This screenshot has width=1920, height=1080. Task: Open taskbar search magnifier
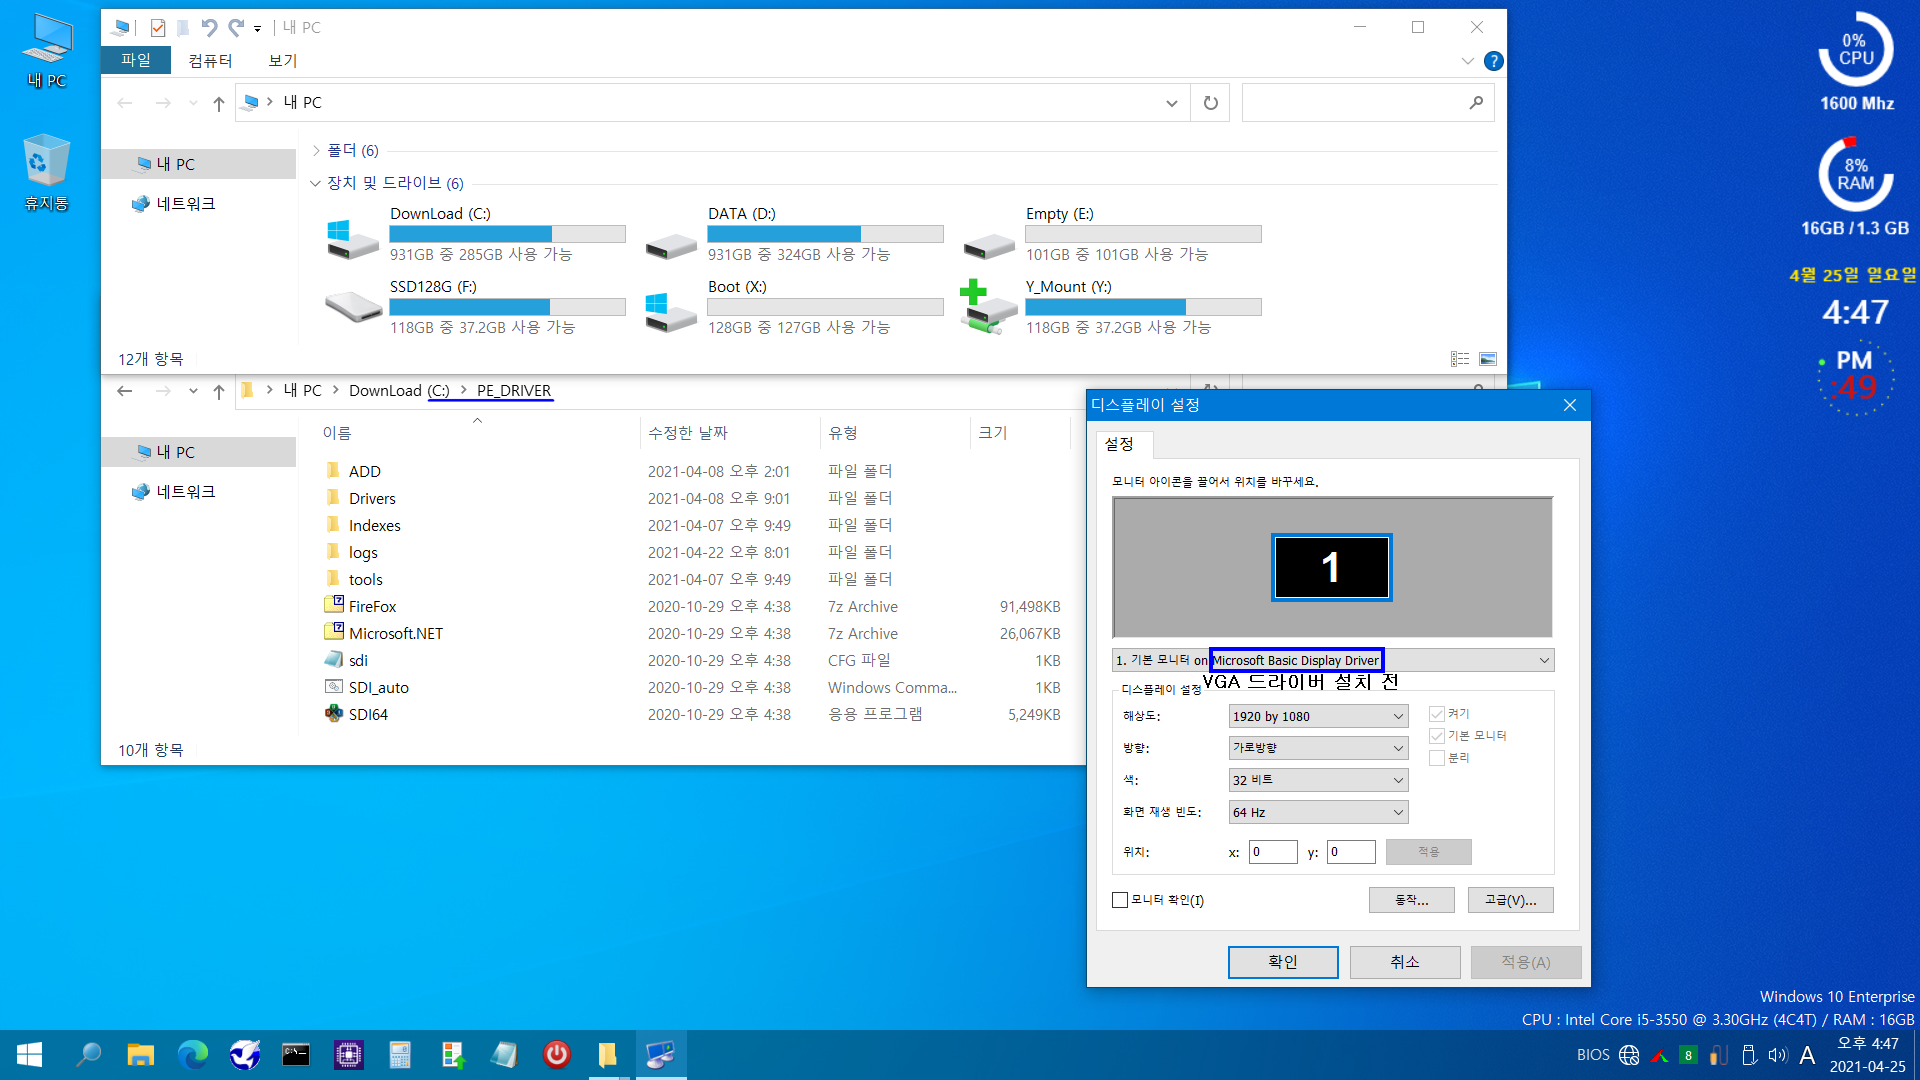coord(88,1055)
